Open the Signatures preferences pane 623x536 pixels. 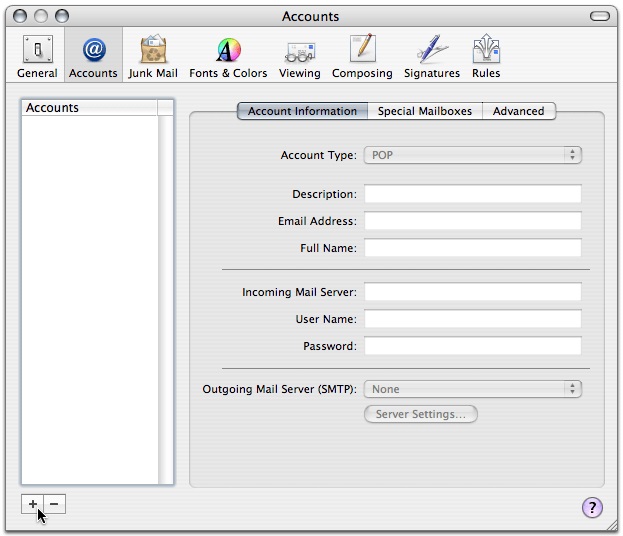pyautogui.click(x=431, y=56)
